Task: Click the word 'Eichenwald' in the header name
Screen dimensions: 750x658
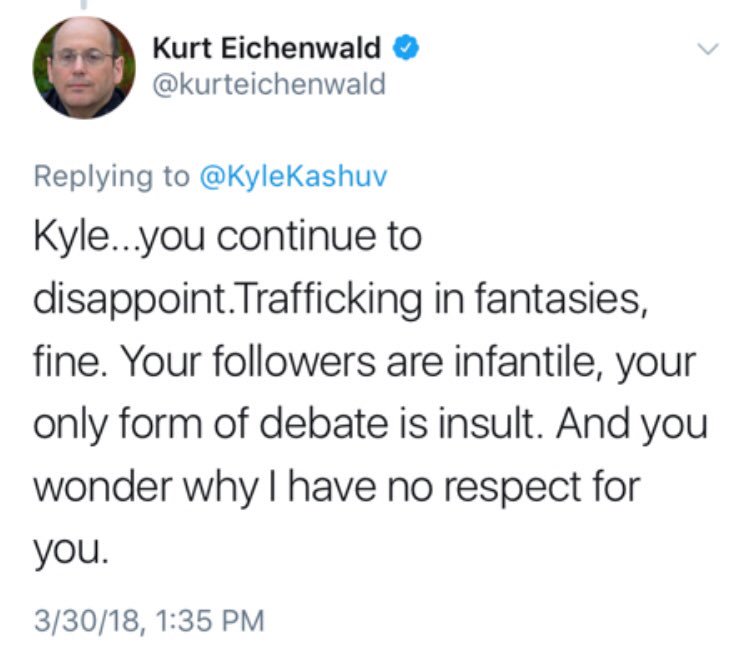Action: pyautogui.click(x=301, y=48)
